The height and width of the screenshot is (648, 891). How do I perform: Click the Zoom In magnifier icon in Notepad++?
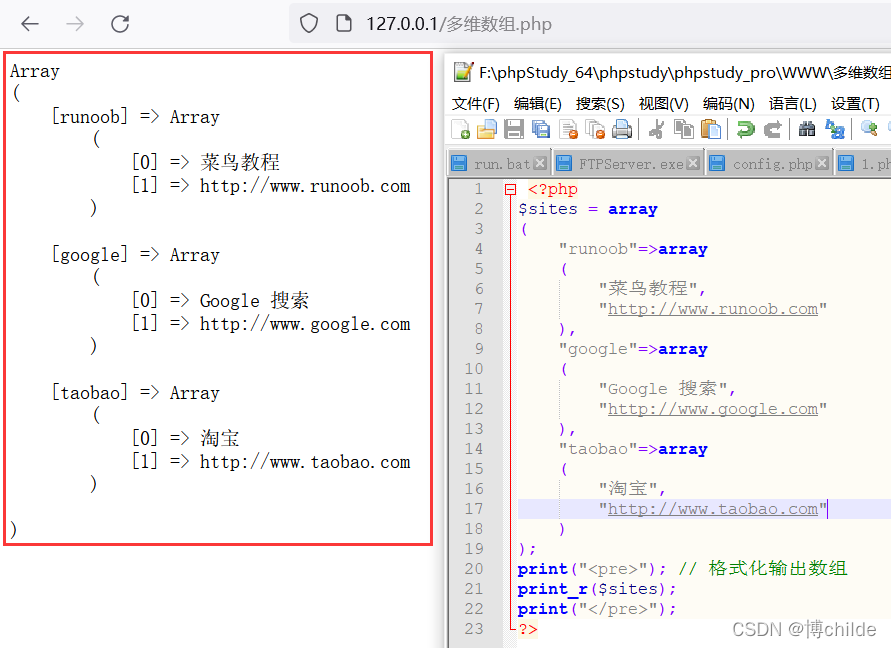[x=869, y=129]
